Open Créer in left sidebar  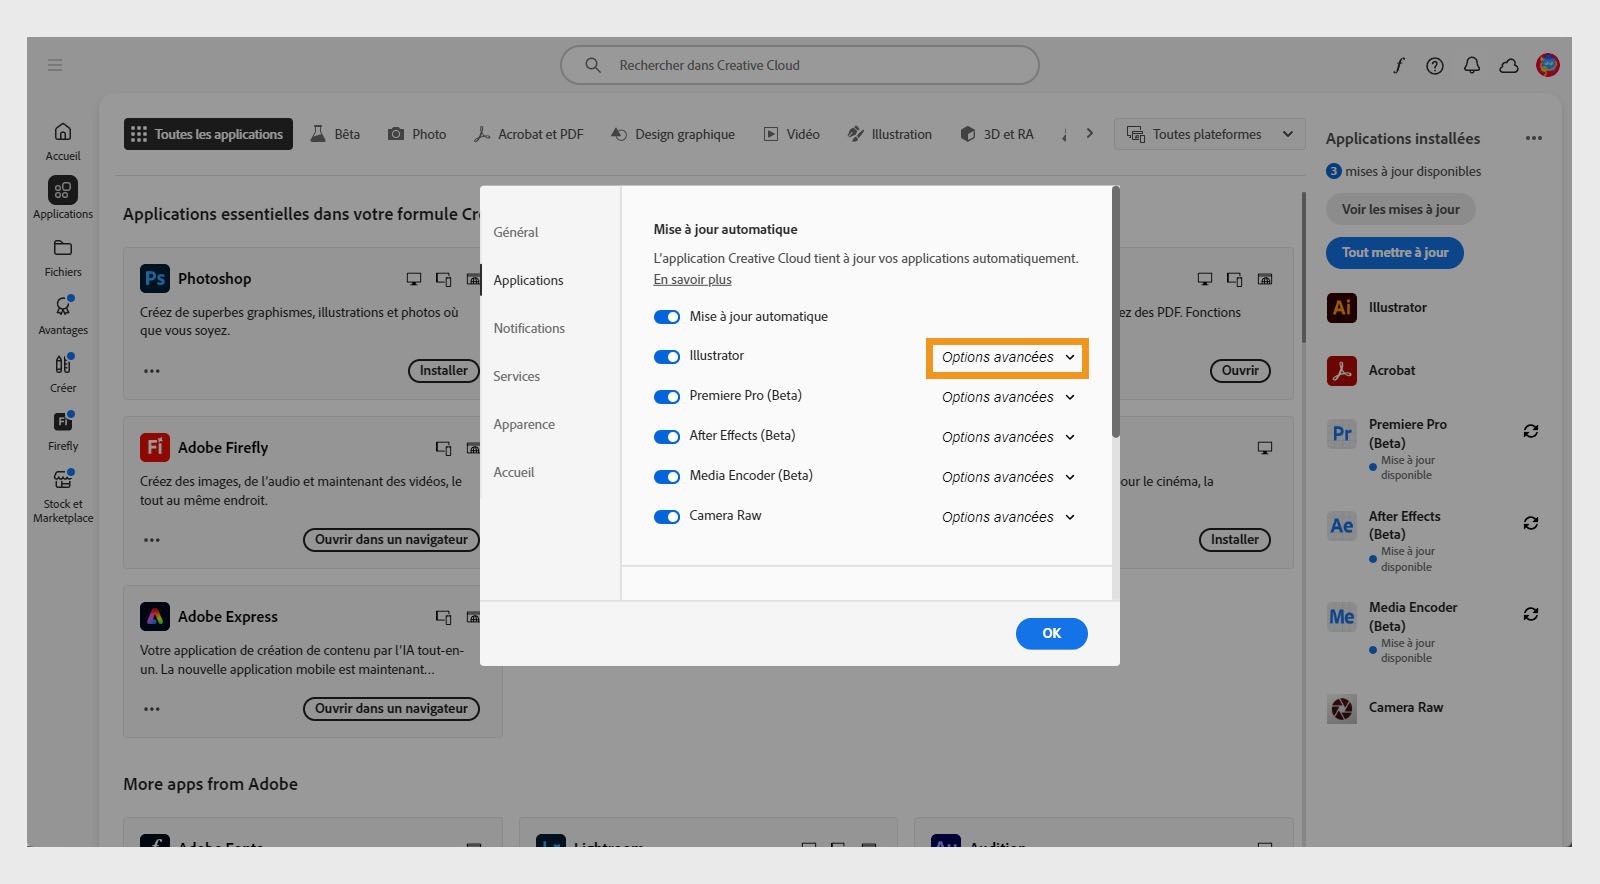(63, 373)
